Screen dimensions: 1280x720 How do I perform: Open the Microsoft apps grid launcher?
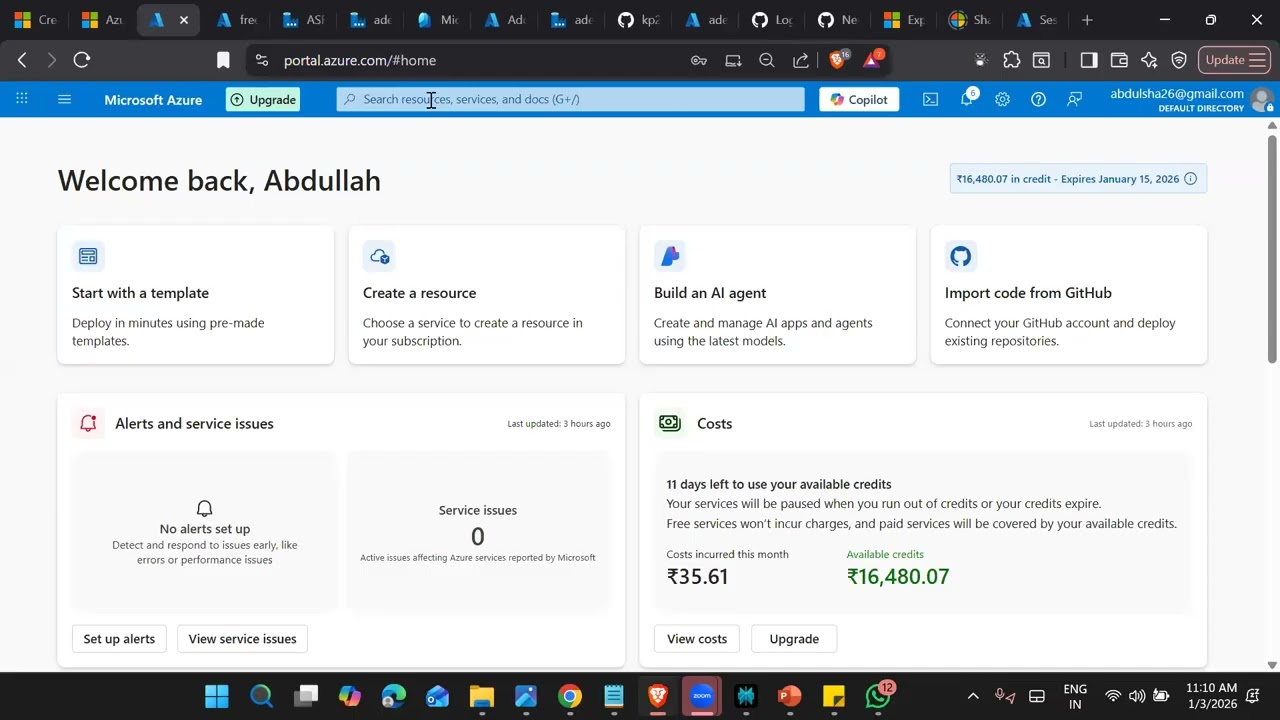click(x=22, y=99)
